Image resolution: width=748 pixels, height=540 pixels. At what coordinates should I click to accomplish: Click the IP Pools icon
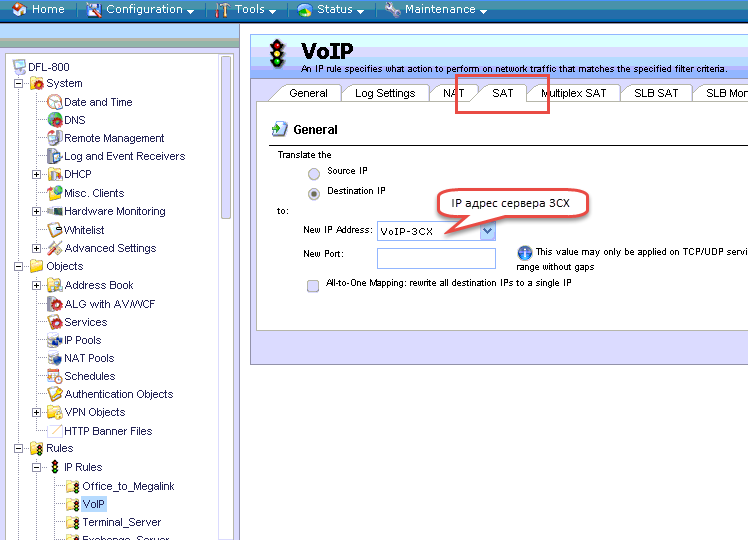tap(55, 340)
